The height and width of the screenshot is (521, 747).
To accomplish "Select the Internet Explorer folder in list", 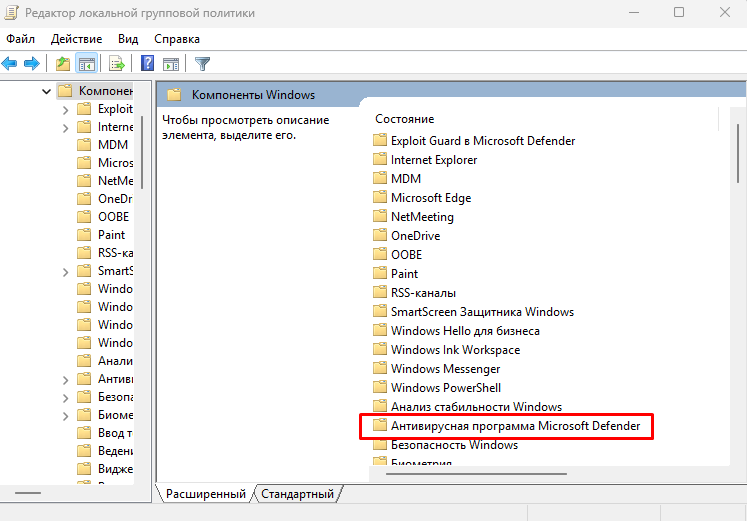I will tap(425, 160).
